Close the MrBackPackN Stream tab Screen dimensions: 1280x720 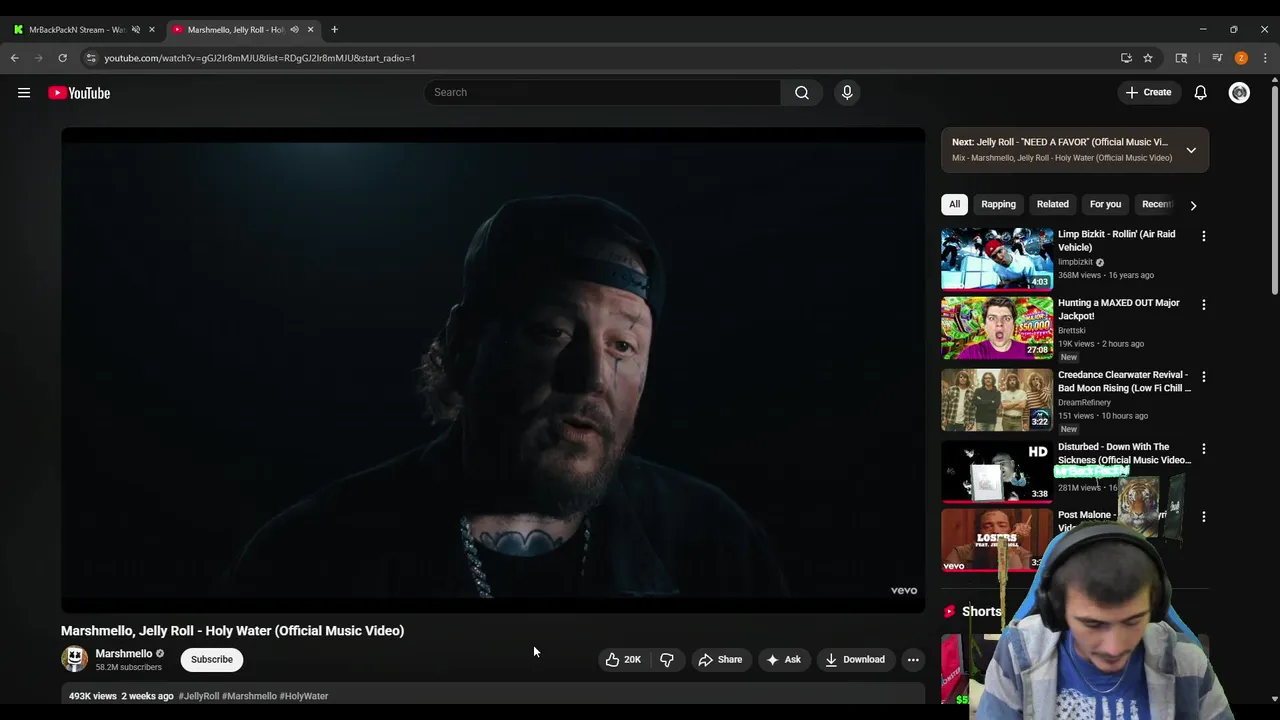(x=152, y=30)
